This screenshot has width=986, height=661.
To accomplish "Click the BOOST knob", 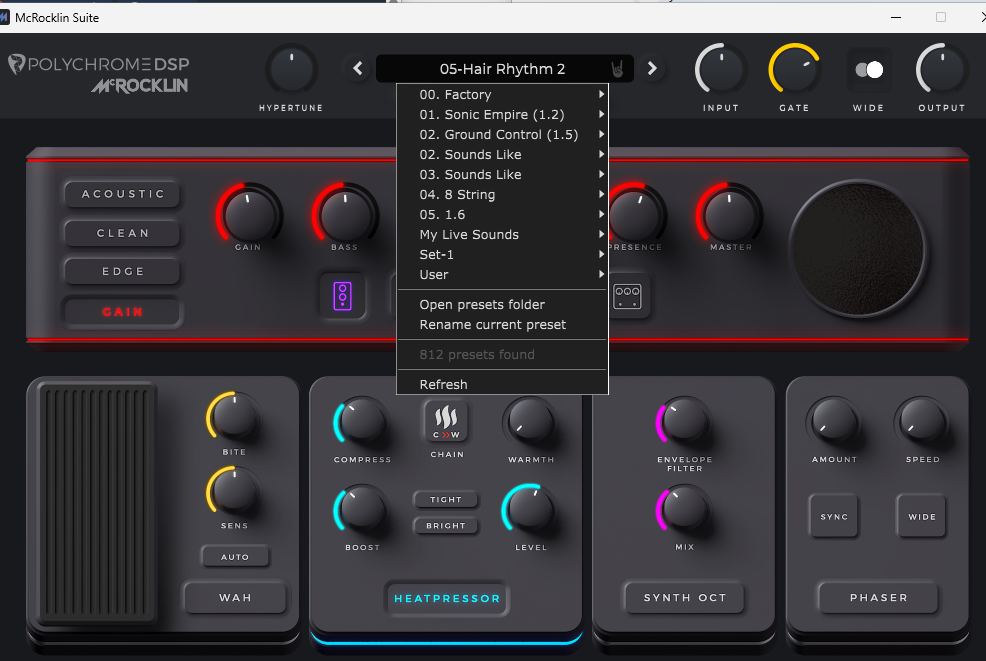I will pos(361,510).
